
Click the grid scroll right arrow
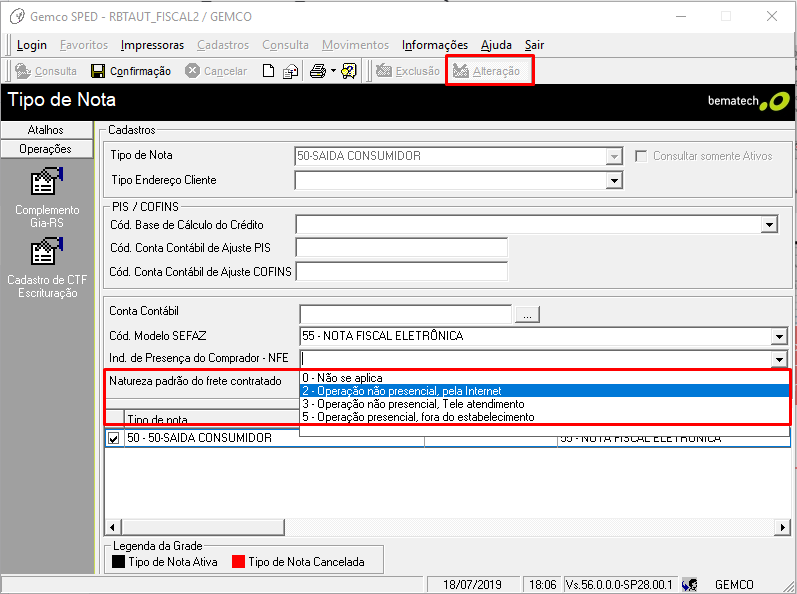[x=782, y=527]
